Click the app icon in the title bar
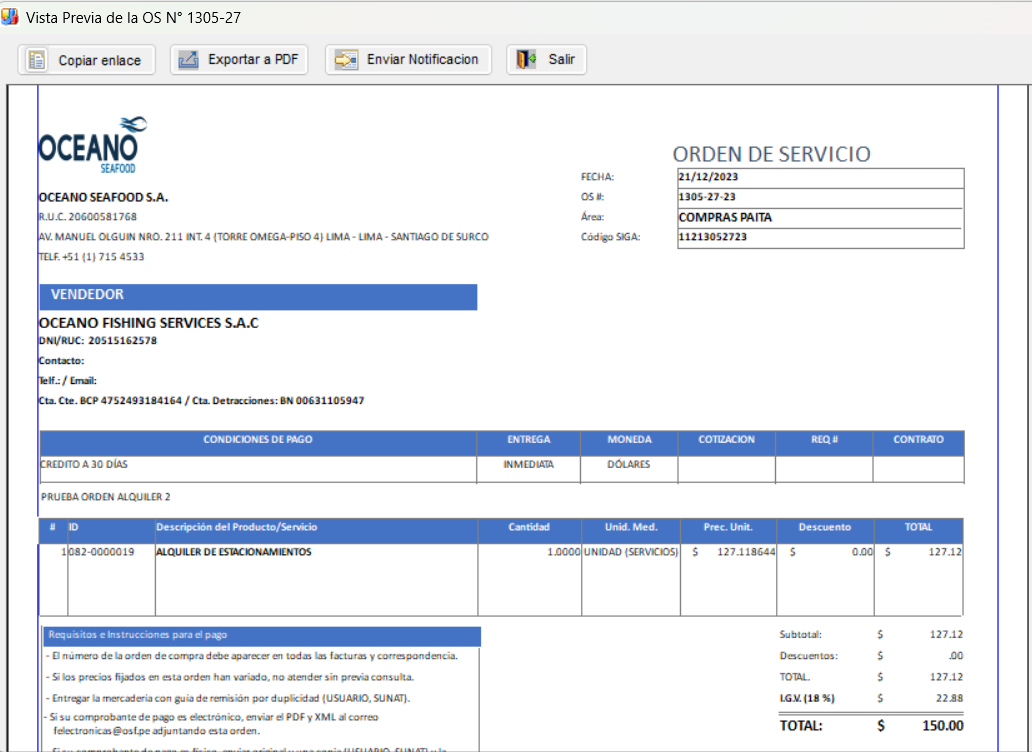Screen dimensions: 1032x752 (x=10, y=17)
